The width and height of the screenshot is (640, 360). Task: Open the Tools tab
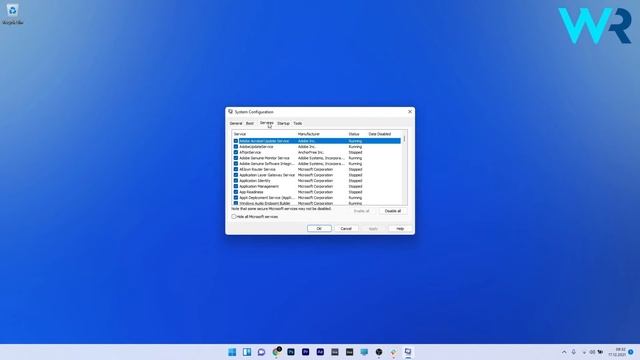pyautogui.click(x=298, y=123)
